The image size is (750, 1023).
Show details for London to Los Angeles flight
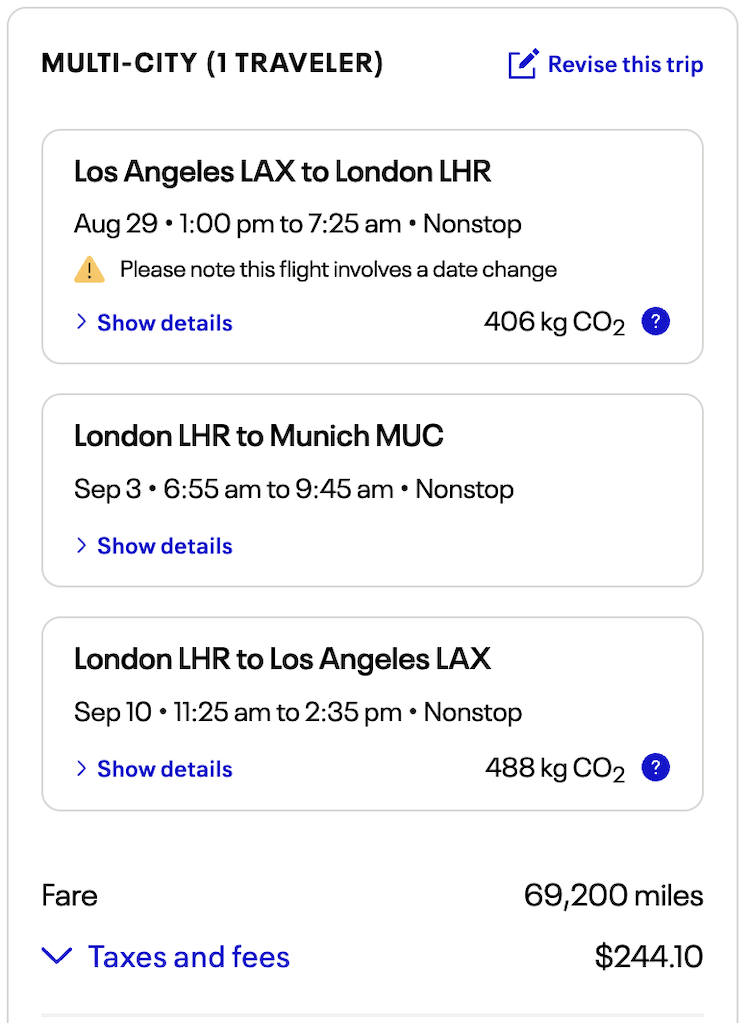tap(164, 769)
